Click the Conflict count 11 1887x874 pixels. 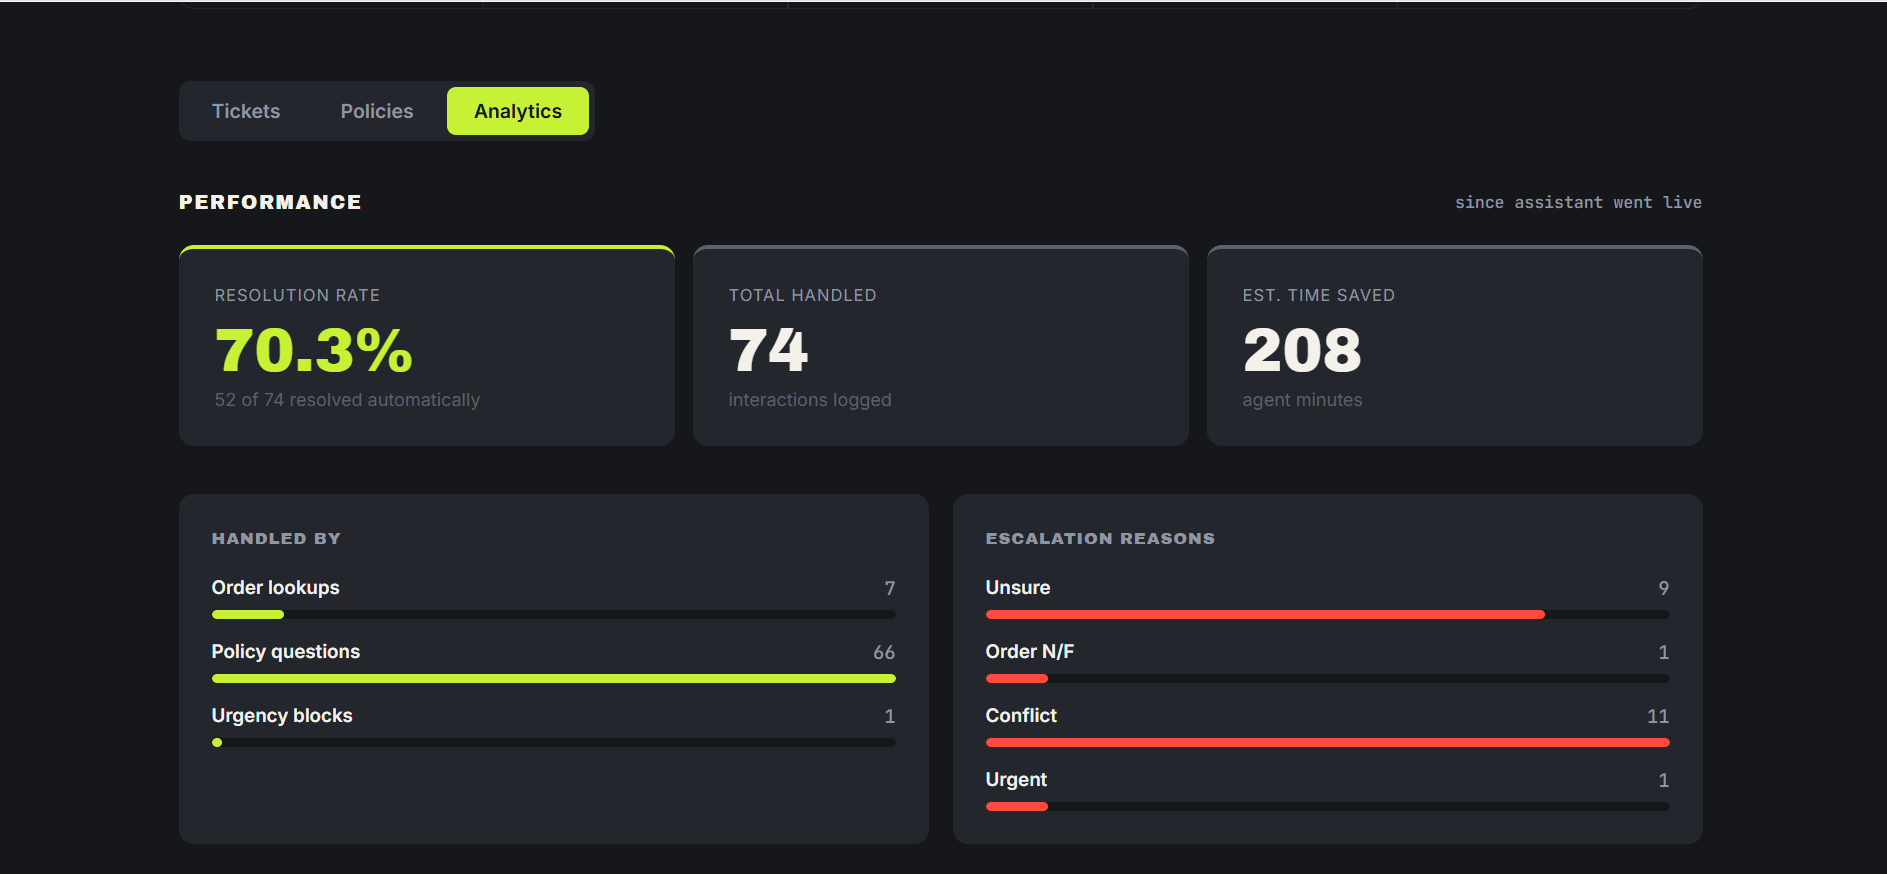(x=1658, y=716)
